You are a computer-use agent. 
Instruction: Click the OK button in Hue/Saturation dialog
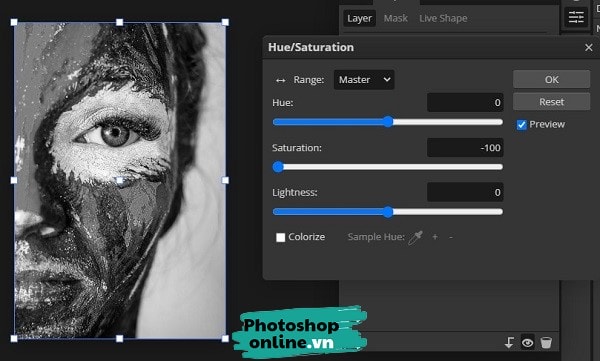point(551,79)
